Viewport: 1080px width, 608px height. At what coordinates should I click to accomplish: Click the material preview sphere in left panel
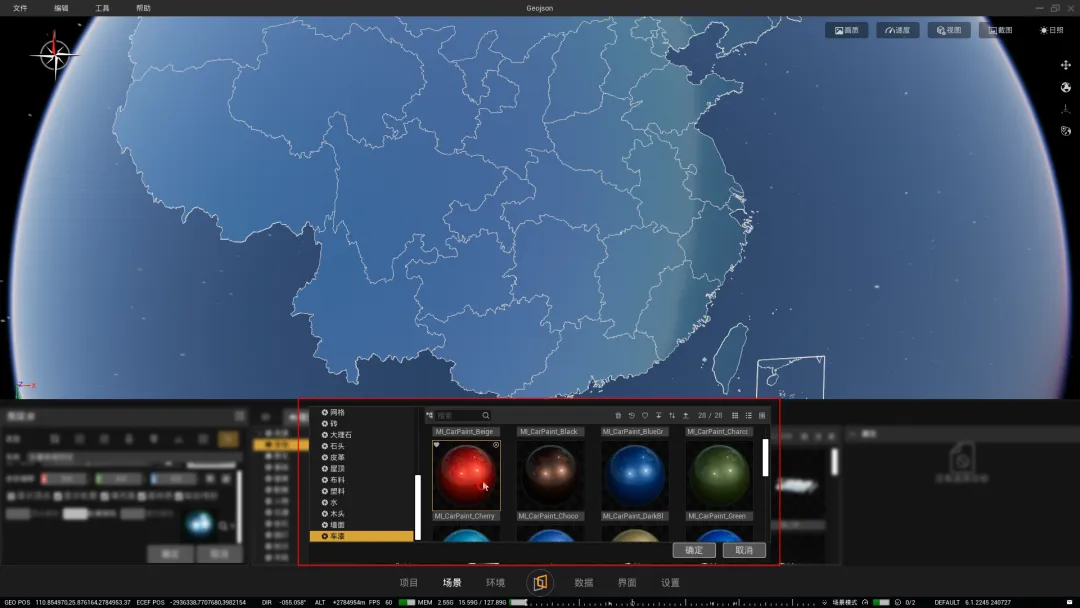point(199,525)
